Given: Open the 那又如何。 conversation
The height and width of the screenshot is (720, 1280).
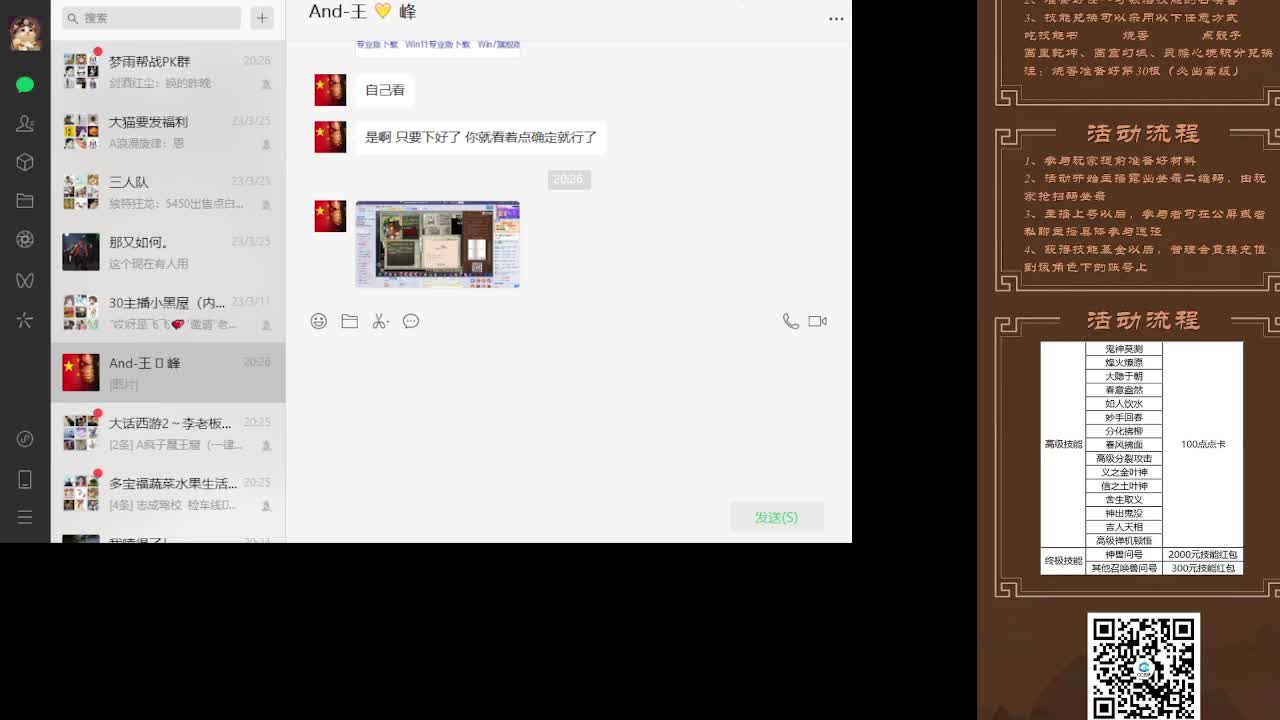Looking at the screenshot, I should point(168,252).
